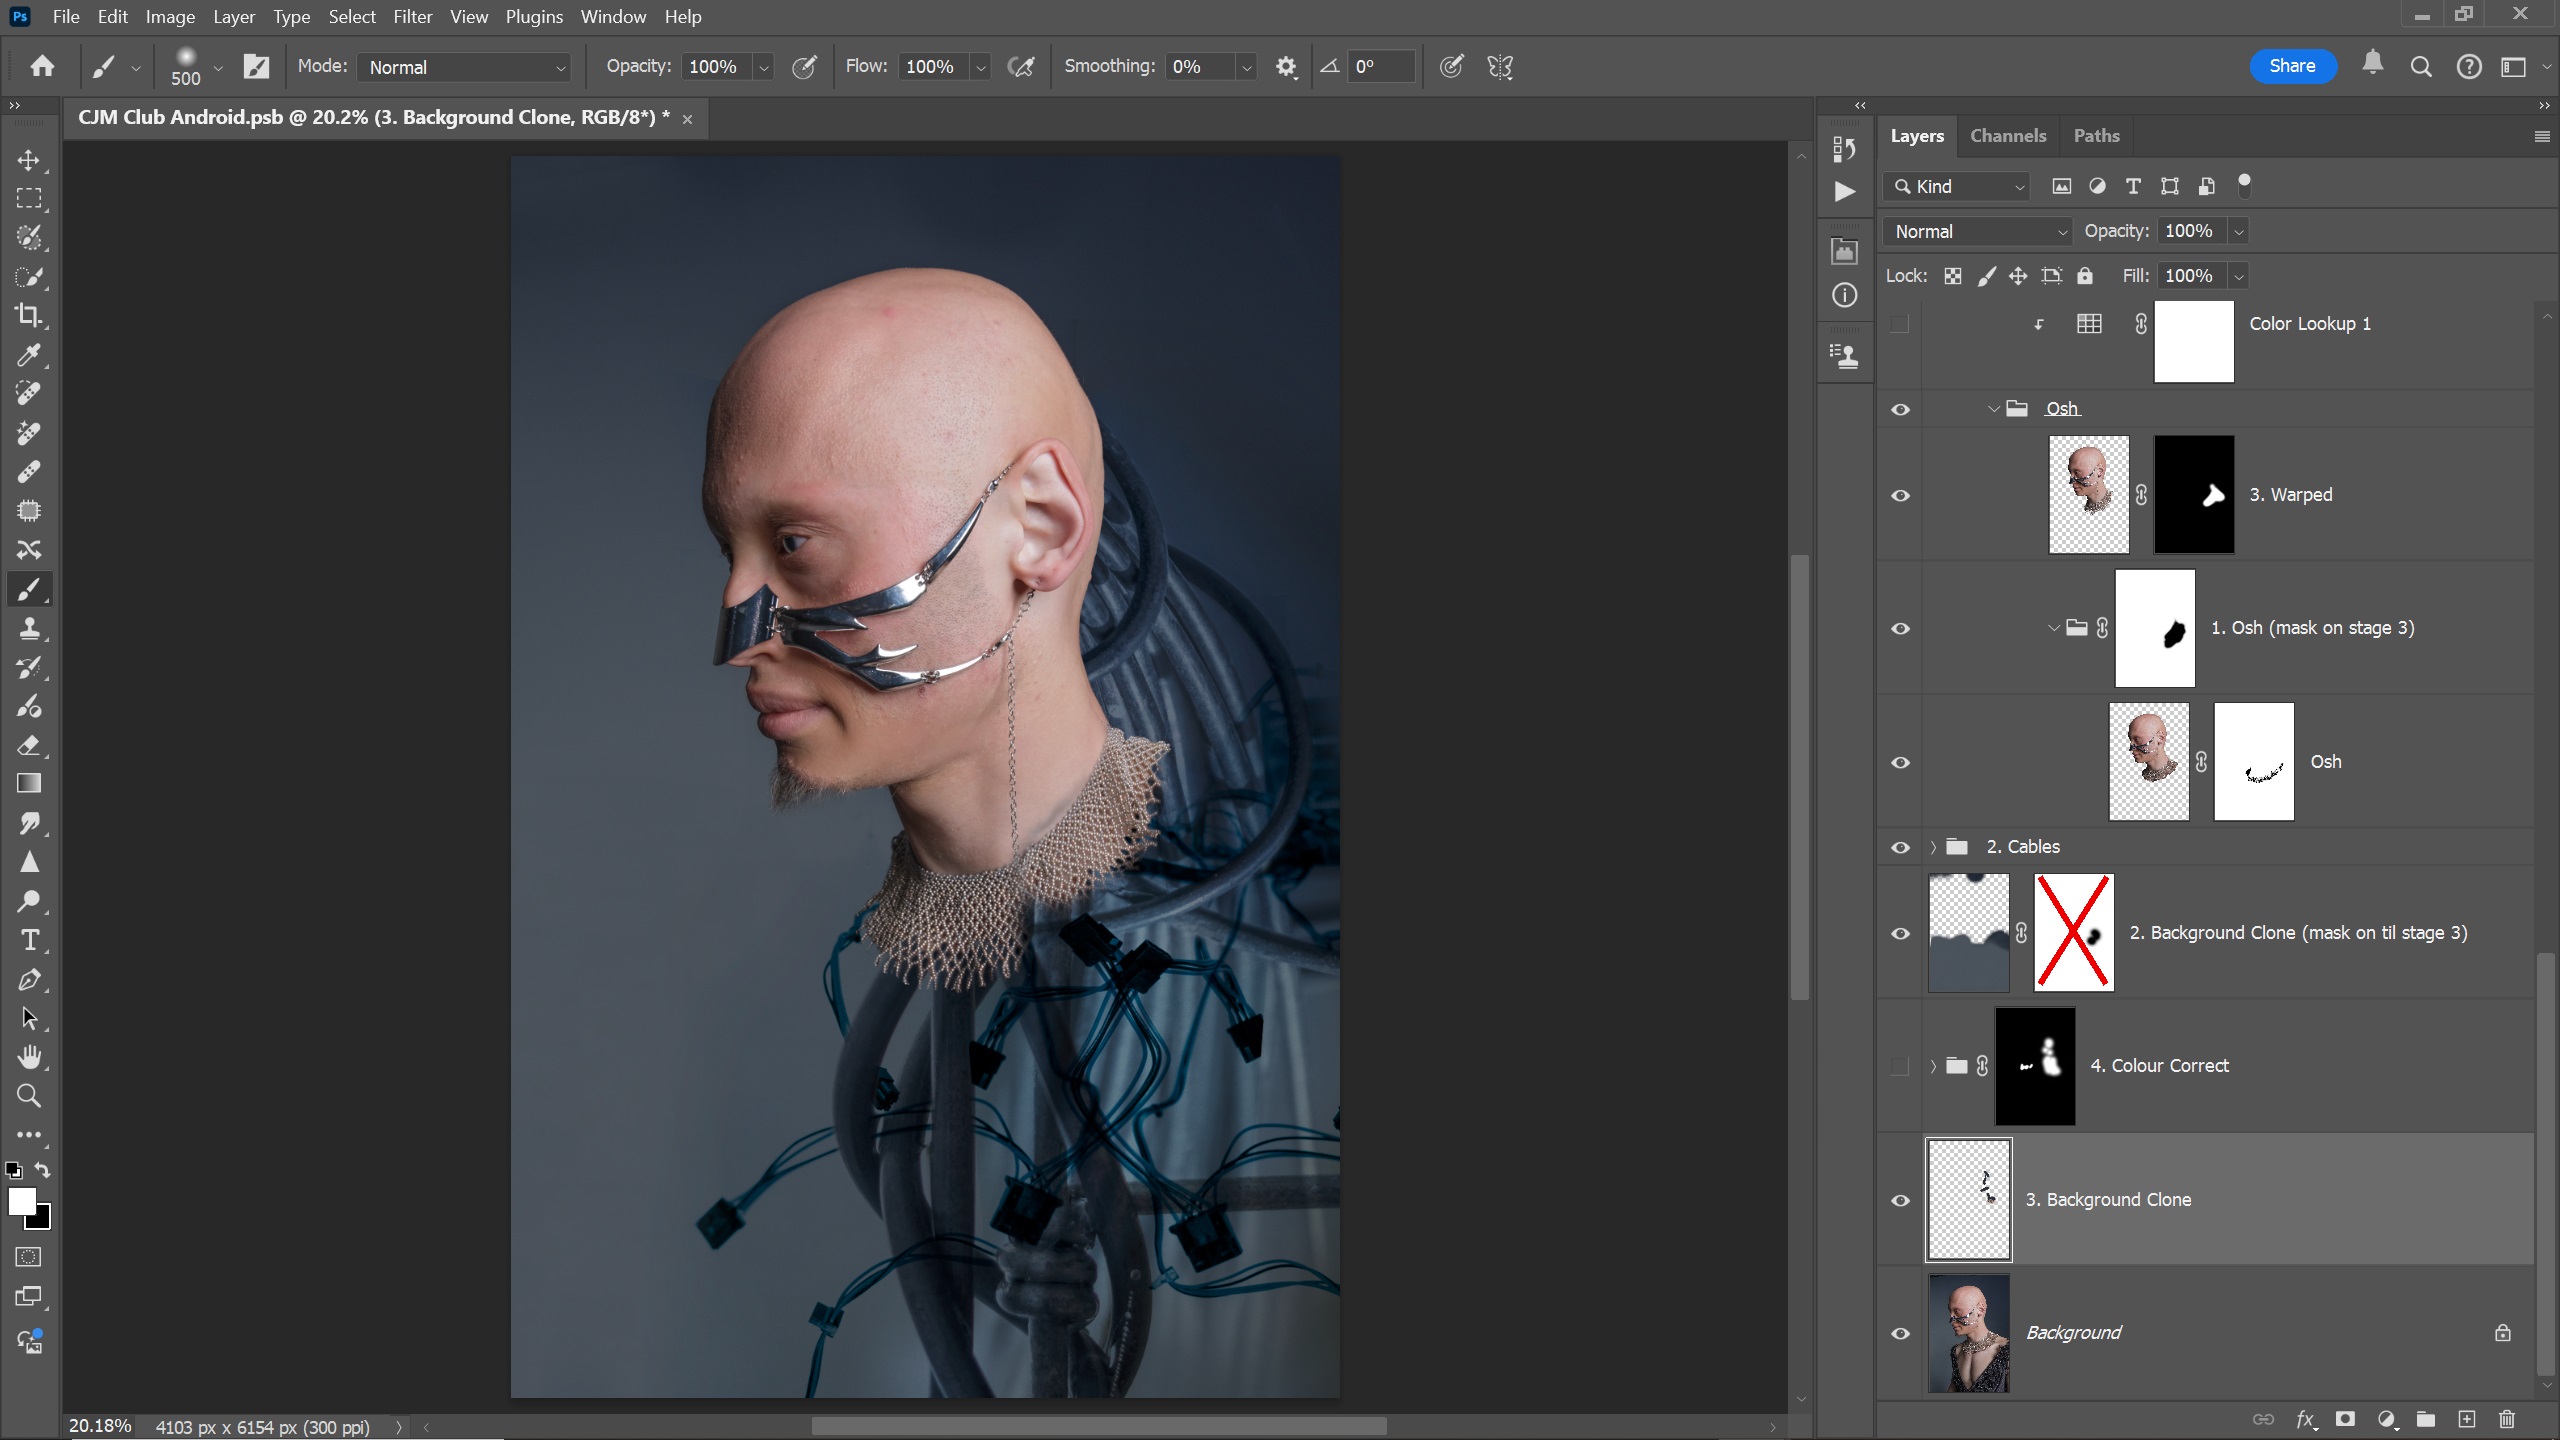Click the delete layer trash icon
Screen dimensions: 2560x1440
[2507, 1419]
